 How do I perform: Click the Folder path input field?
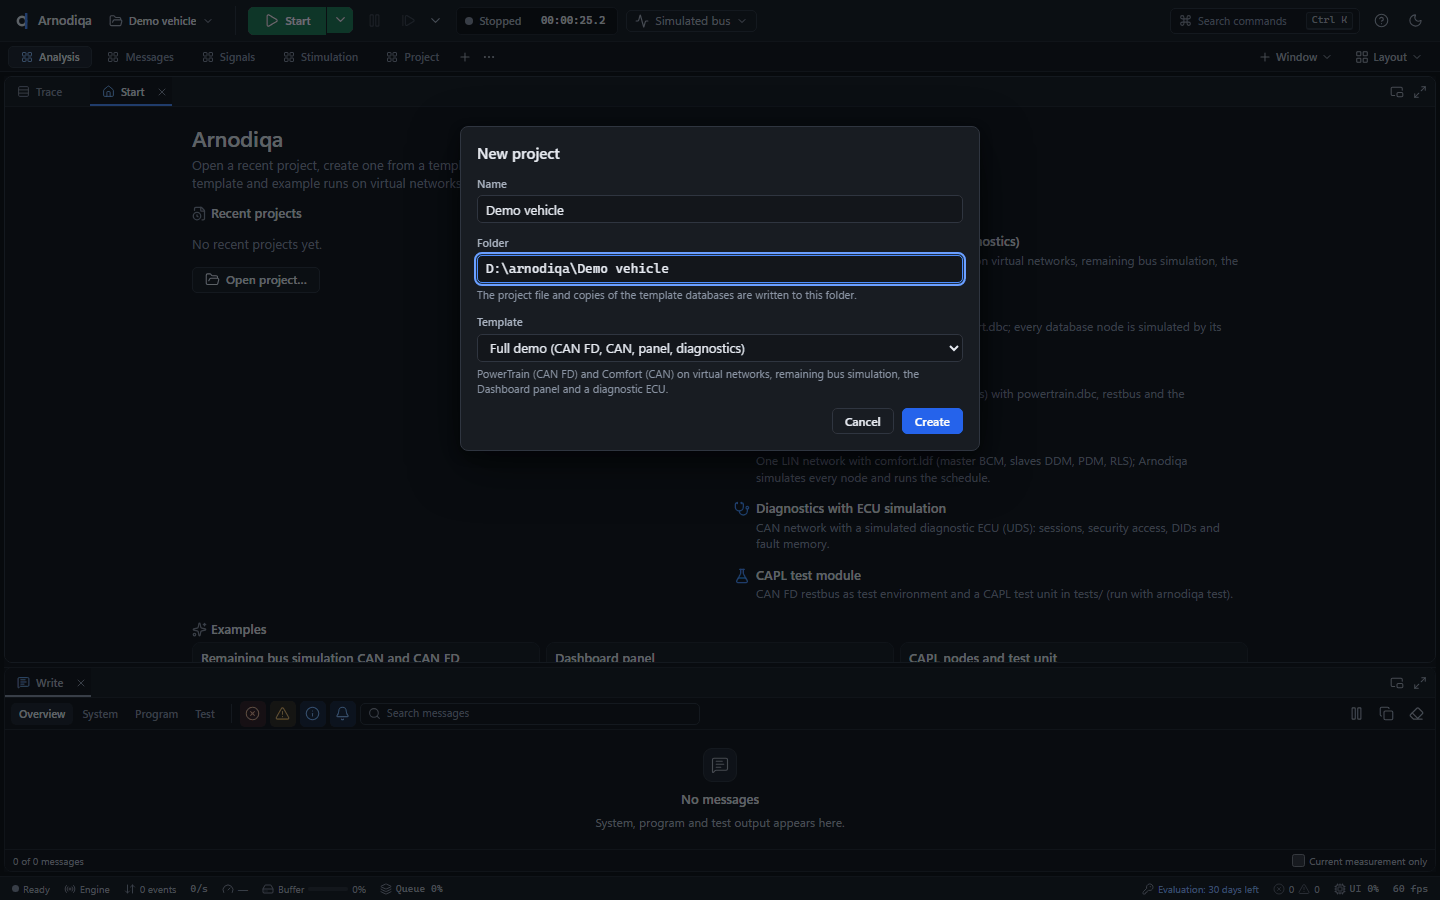[720, 268]
